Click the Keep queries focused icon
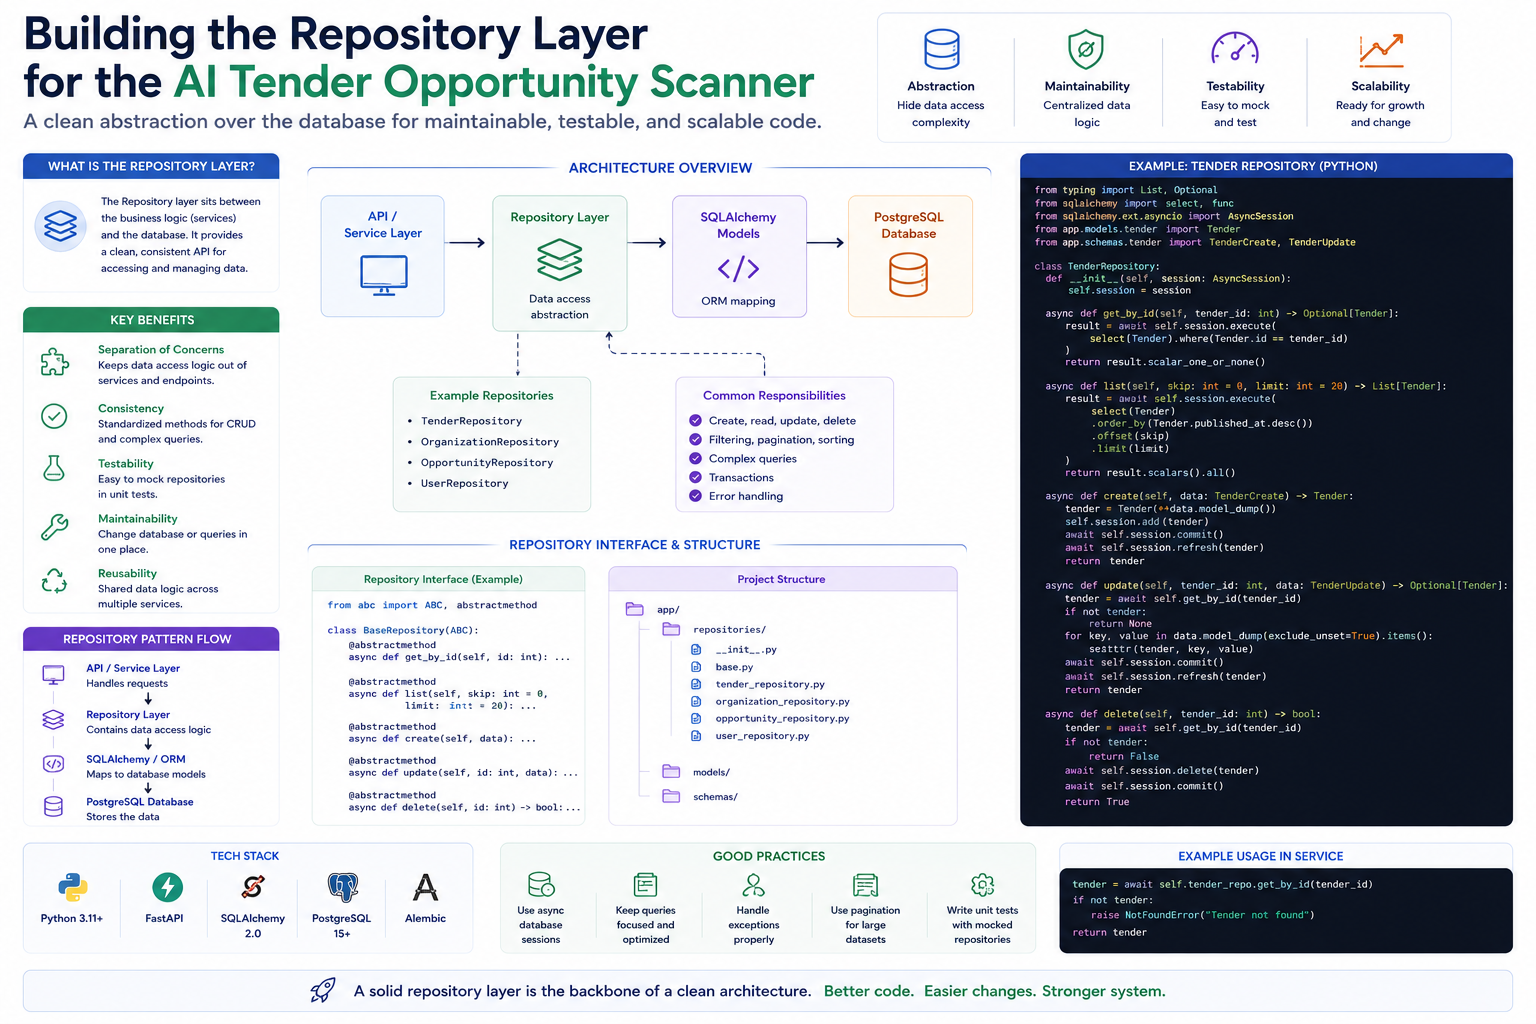Image resolution: width=1536 pixels, height=1024 pixels. click(x=646, y=885)
